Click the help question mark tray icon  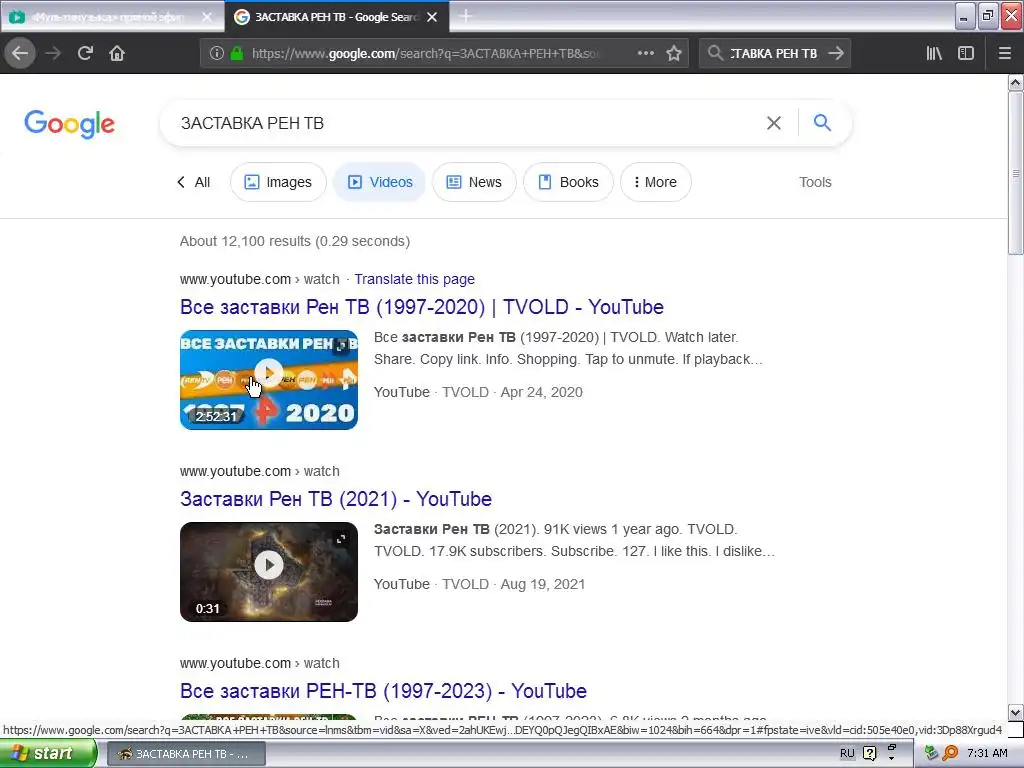point(870,754)
